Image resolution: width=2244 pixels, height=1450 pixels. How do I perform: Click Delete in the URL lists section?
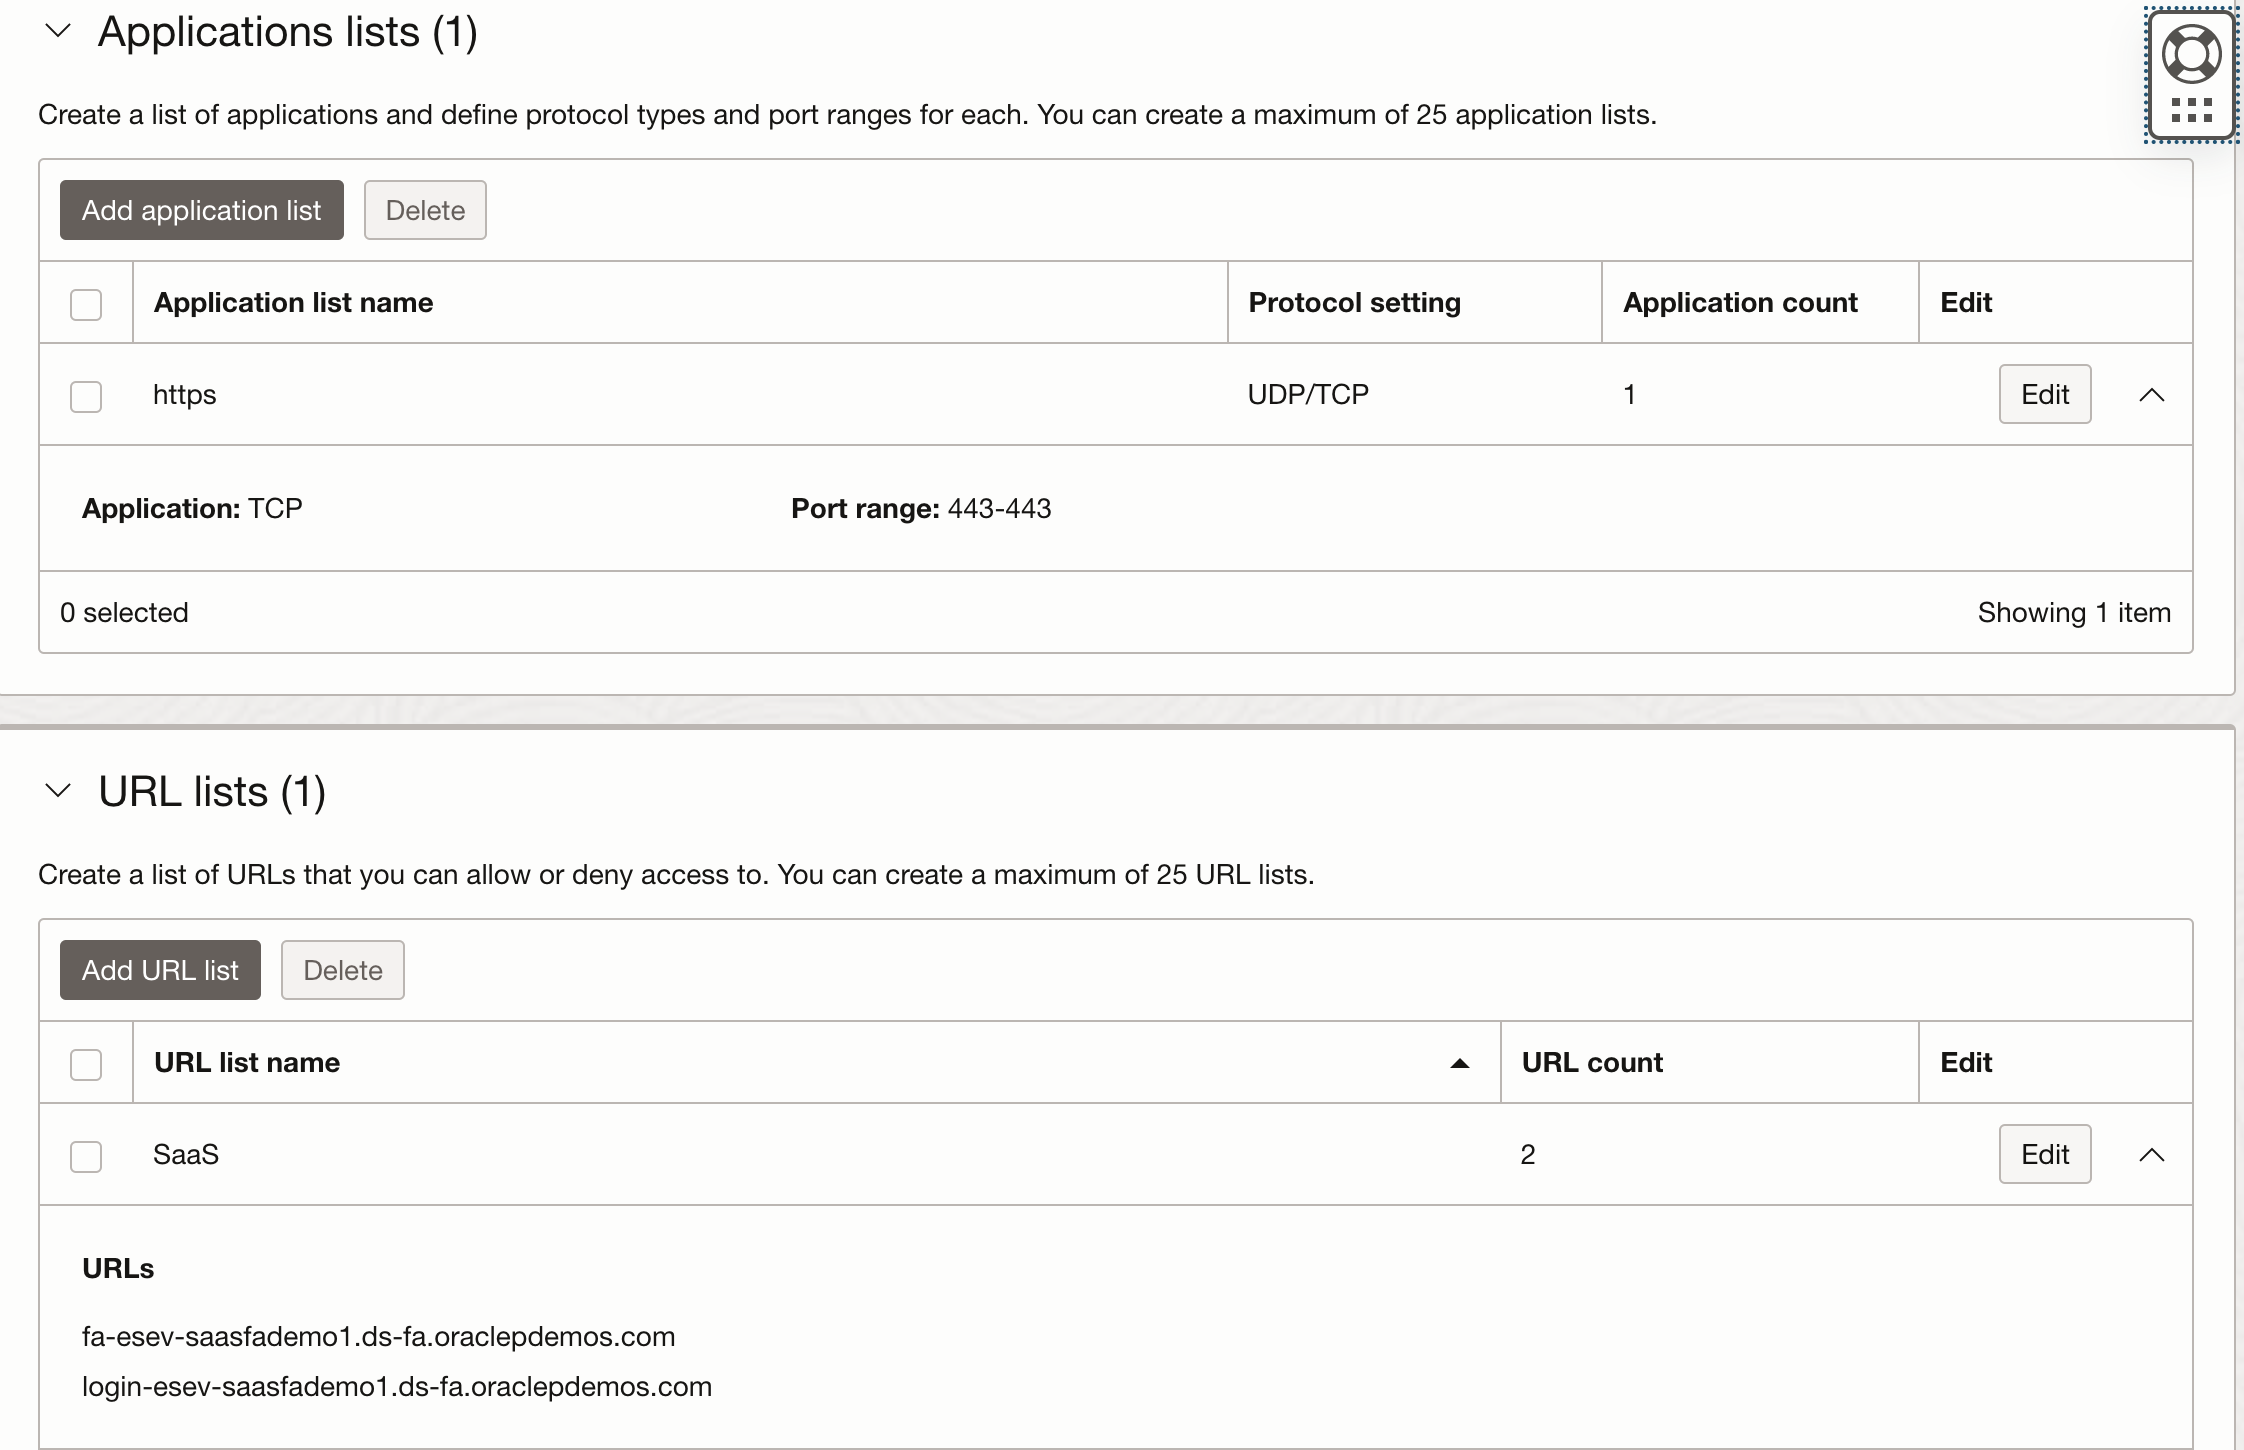(x=342, y=969)
